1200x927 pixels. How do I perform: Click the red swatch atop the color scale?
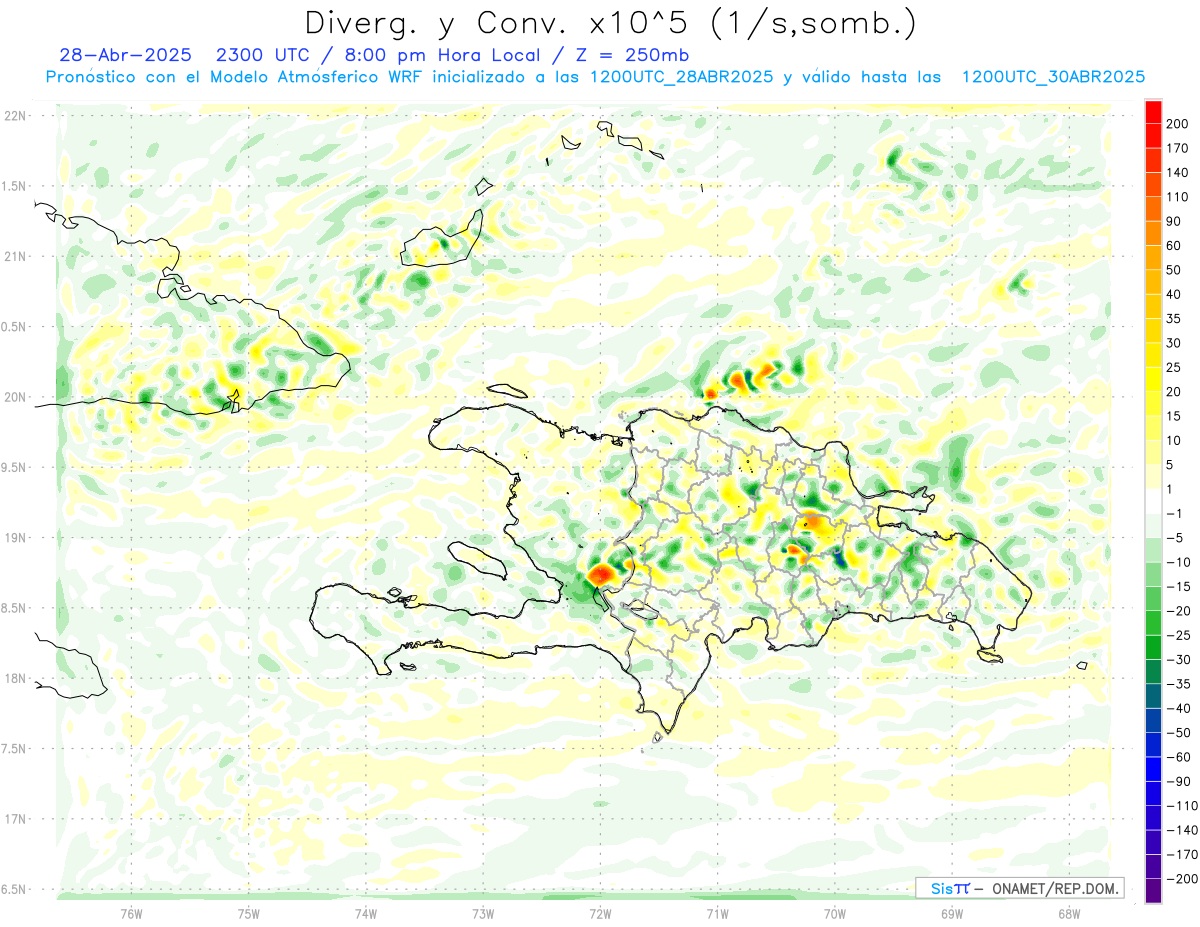[x=1153, y=112]
